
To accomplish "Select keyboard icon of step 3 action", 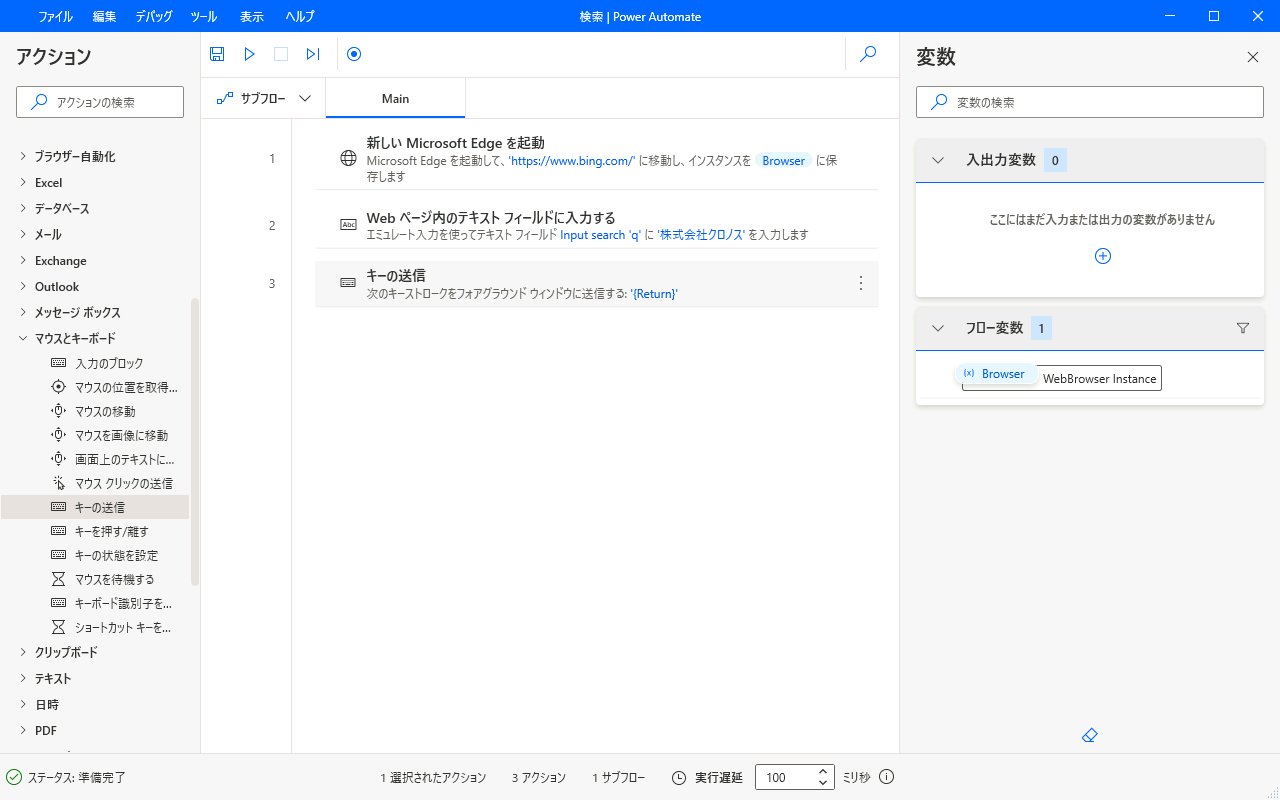I will click(x=348, y=283).
